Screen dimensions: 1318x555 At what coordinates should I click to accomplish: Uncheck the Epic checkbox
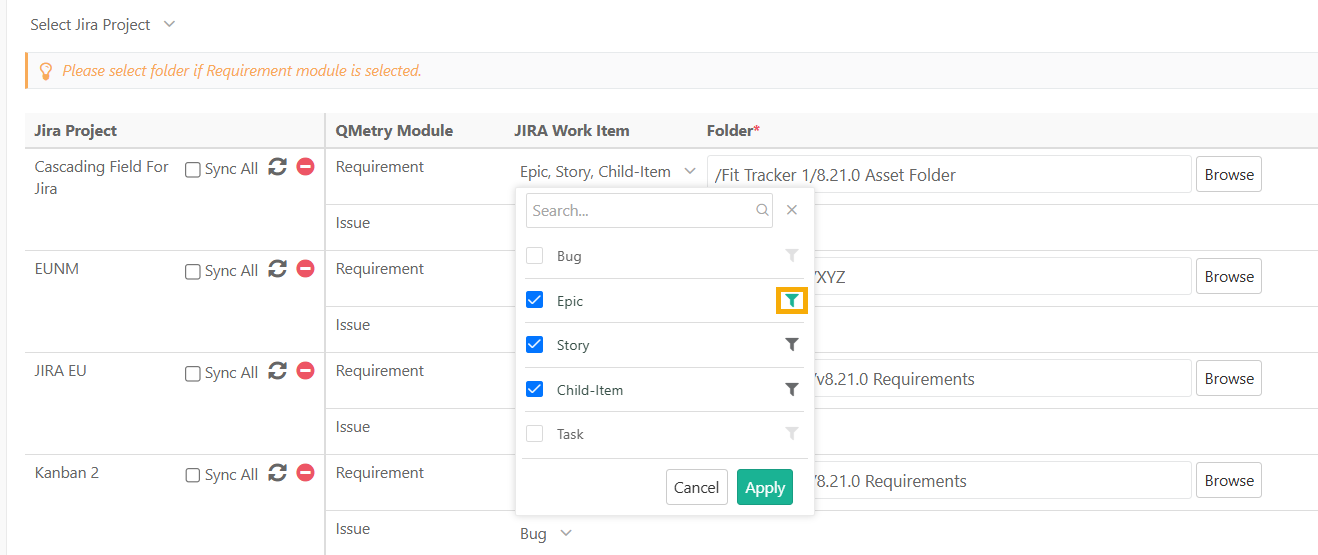coord(535,300)
